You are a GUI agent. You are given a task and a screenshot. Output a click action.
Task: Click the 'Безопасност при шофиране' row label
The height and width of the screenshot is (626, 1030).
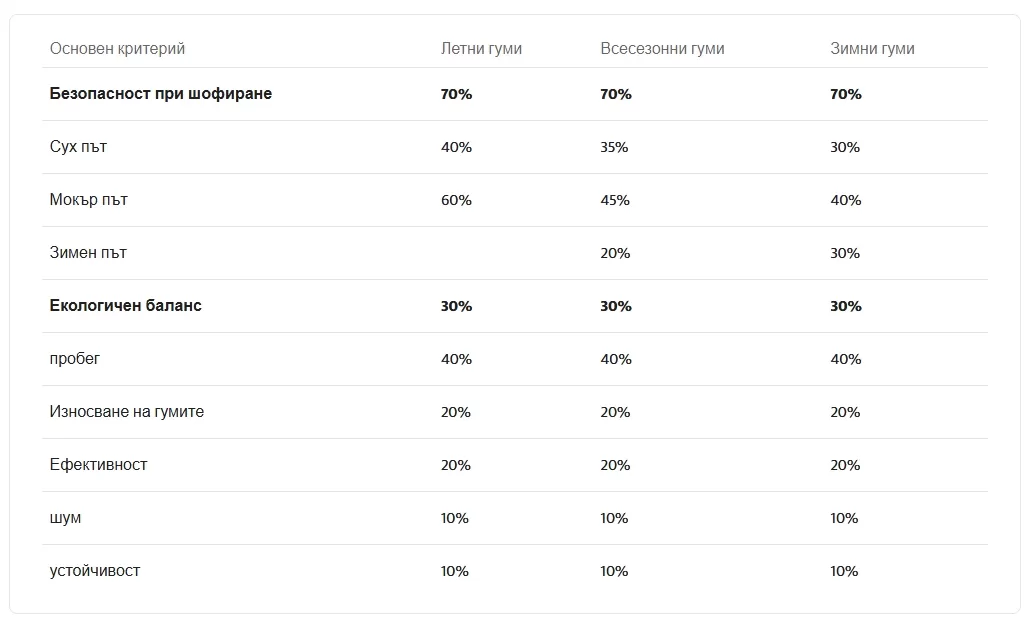(161, 94)
